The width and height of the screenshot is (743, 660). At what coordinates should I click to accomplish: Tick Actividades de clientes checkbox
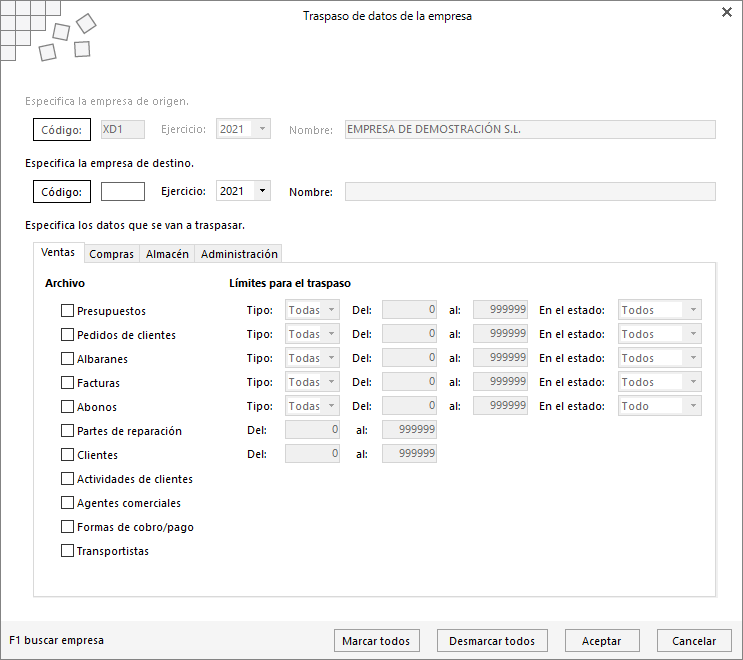coord(67,479)
